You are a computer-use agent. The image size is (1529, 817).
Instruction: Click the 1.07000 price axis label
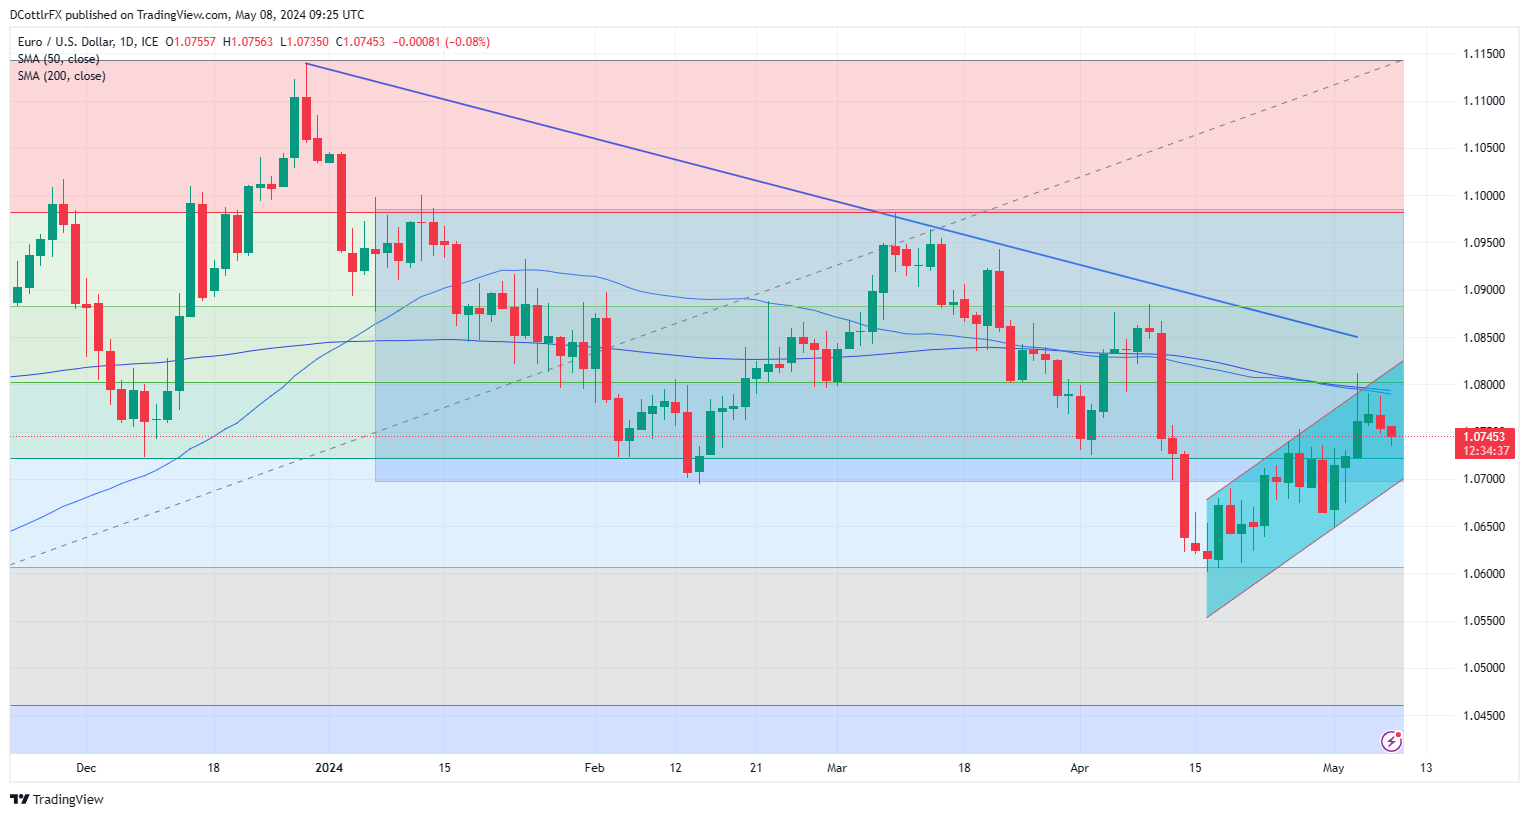coord(1484,479)
